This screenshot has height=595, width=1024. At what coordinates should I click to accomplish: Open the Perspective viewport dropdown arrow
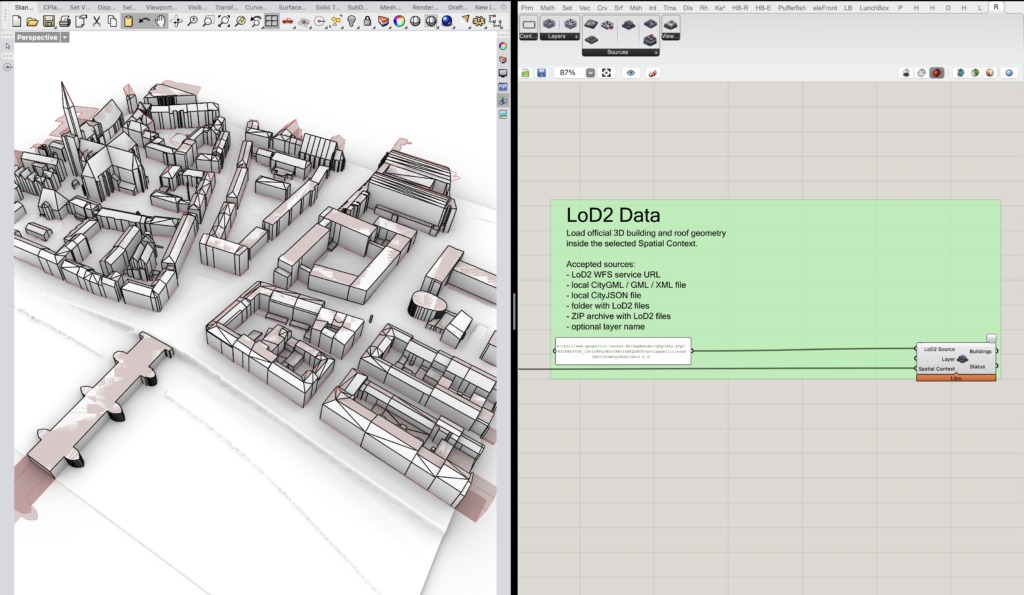pyautogui.click(x=65, y=37)
